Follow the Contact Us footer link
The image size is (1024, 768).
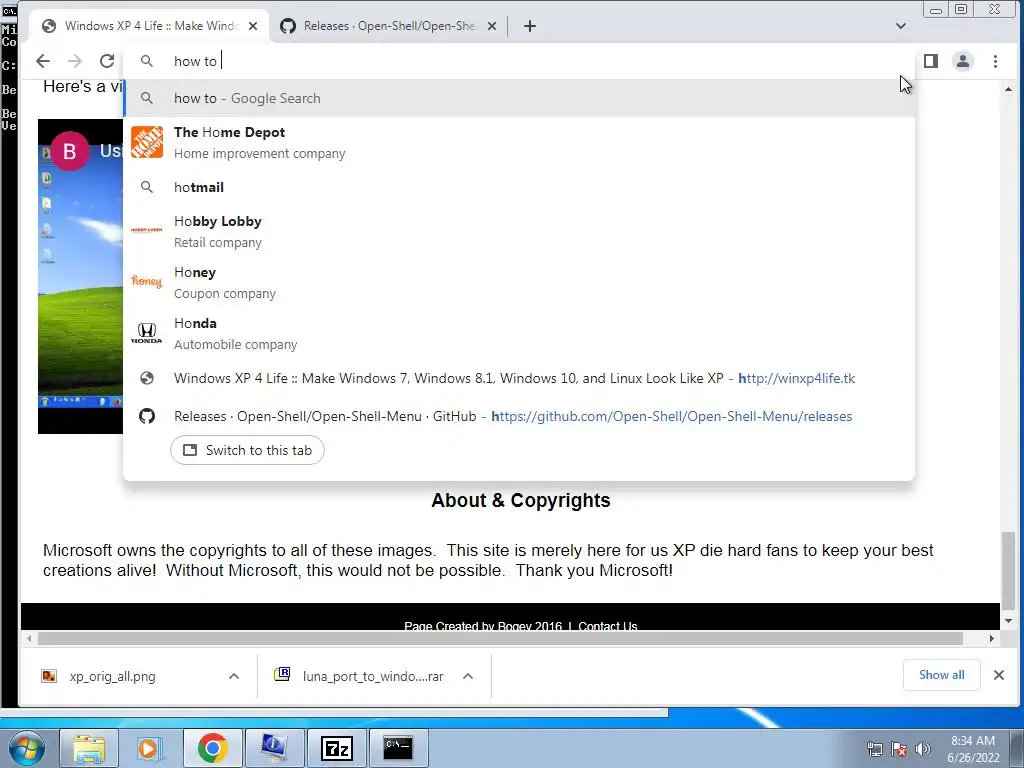pos(607,626)
